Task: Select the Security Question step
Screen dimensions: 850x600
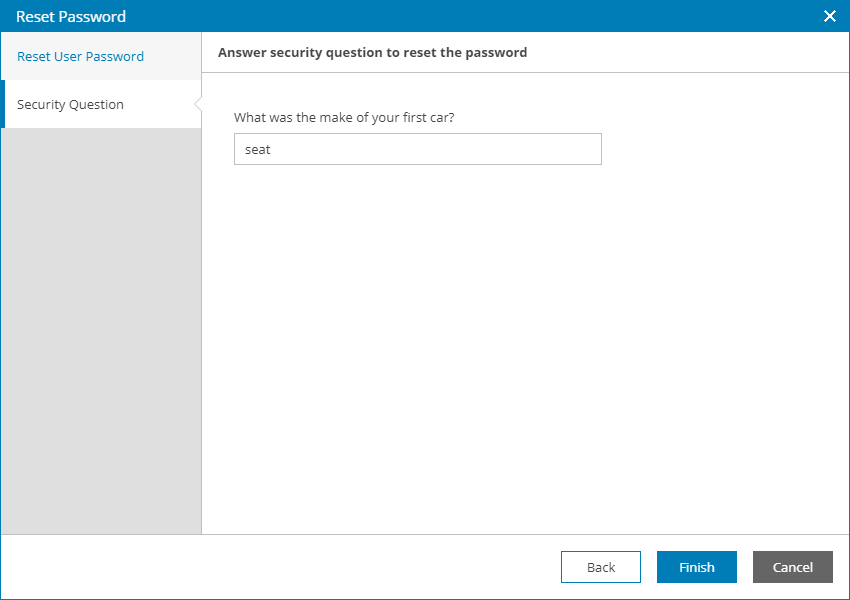Action: [70, 104]
